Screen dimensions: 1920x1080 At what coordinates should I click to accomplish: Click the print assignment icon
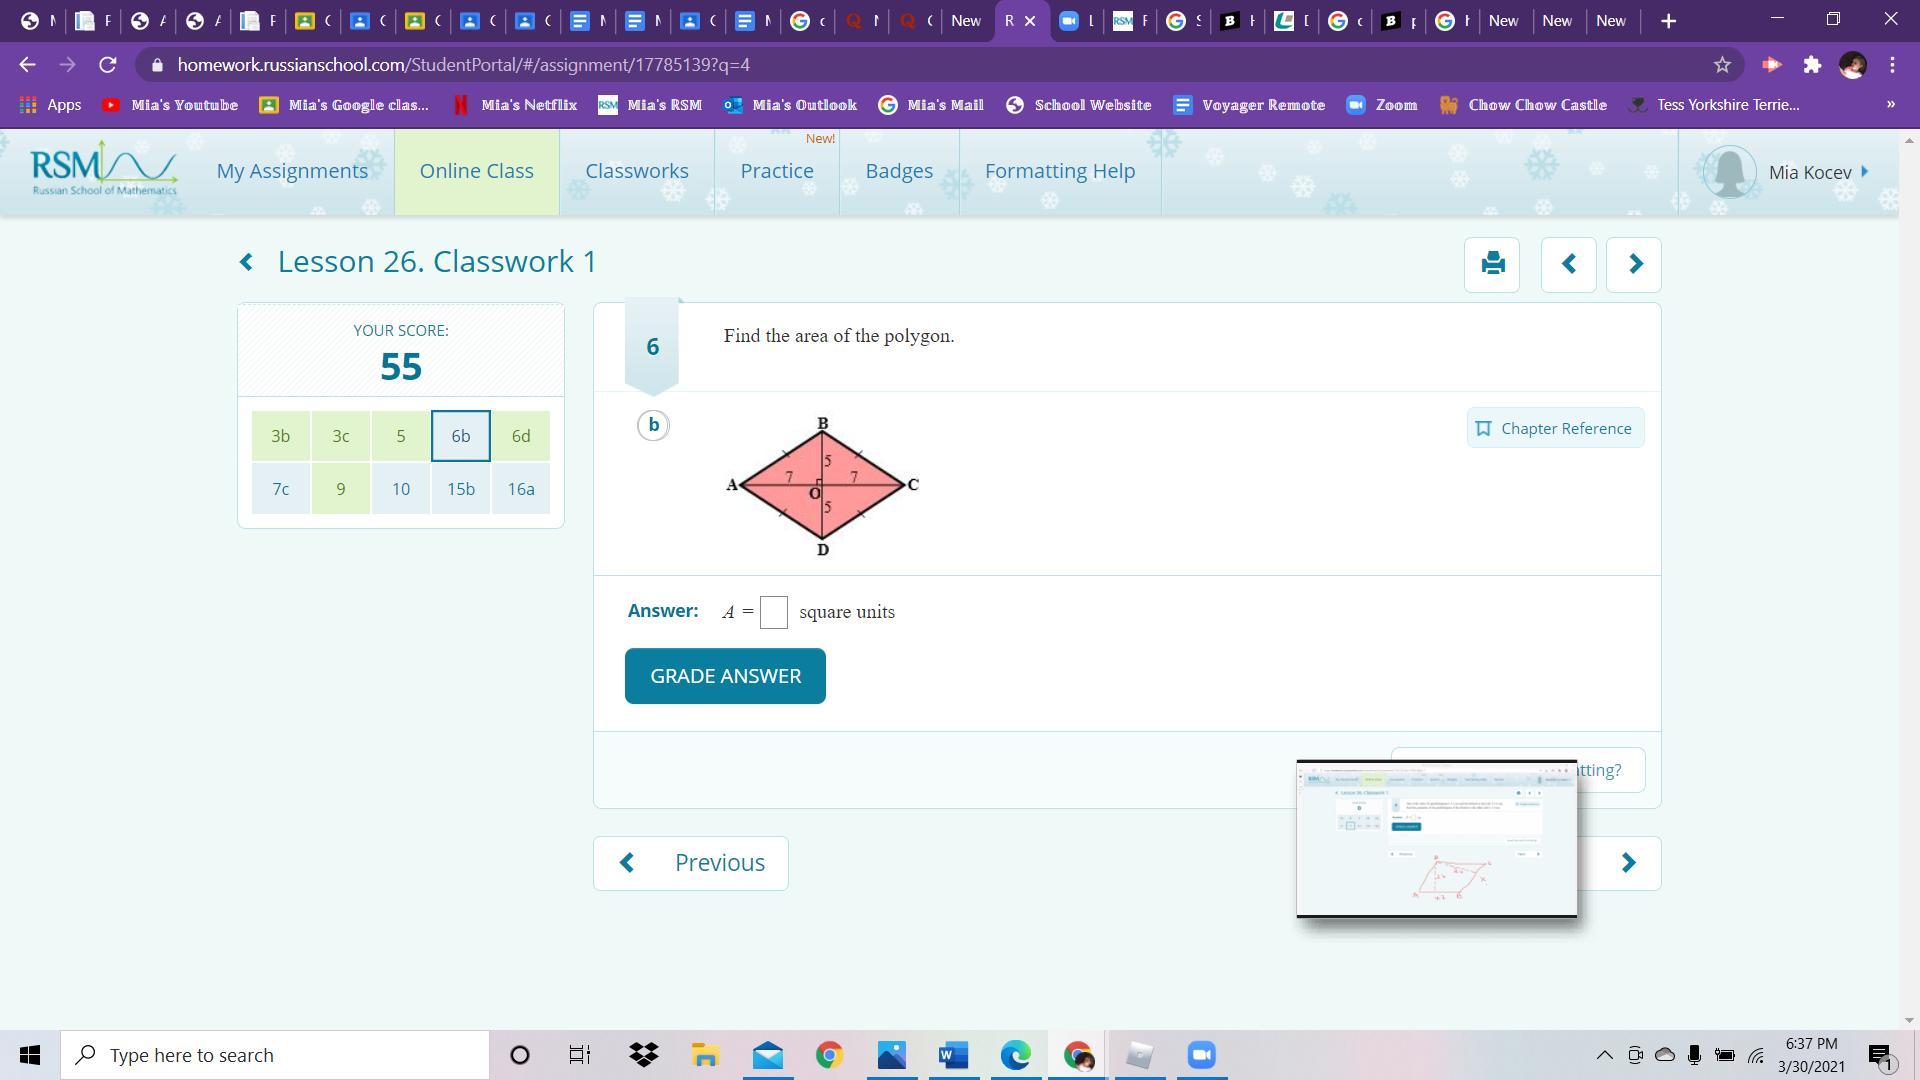(x=1492, y=264)
